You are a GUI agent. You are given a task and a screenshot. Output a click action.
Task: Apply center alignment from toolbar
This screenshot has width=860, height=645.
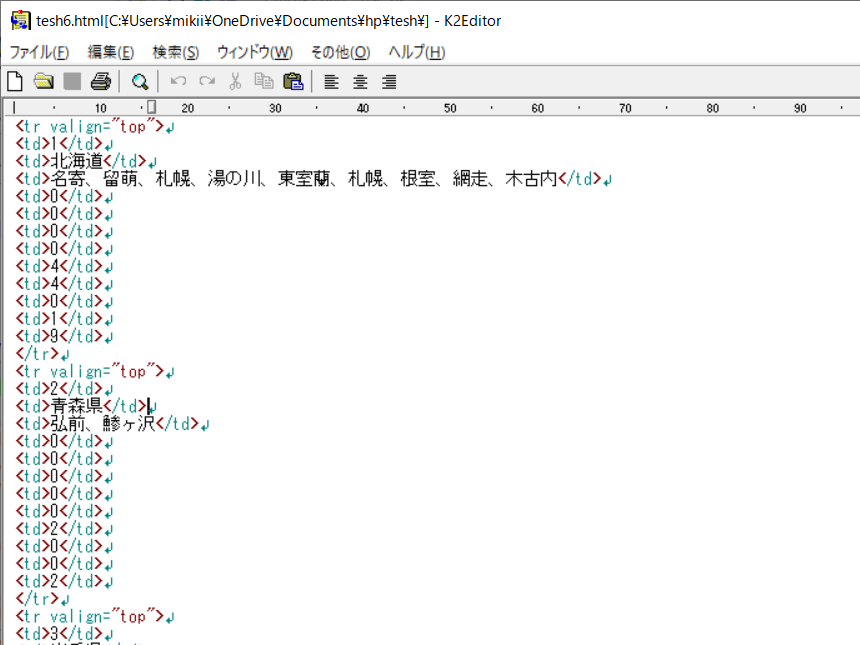pos(360,81)
